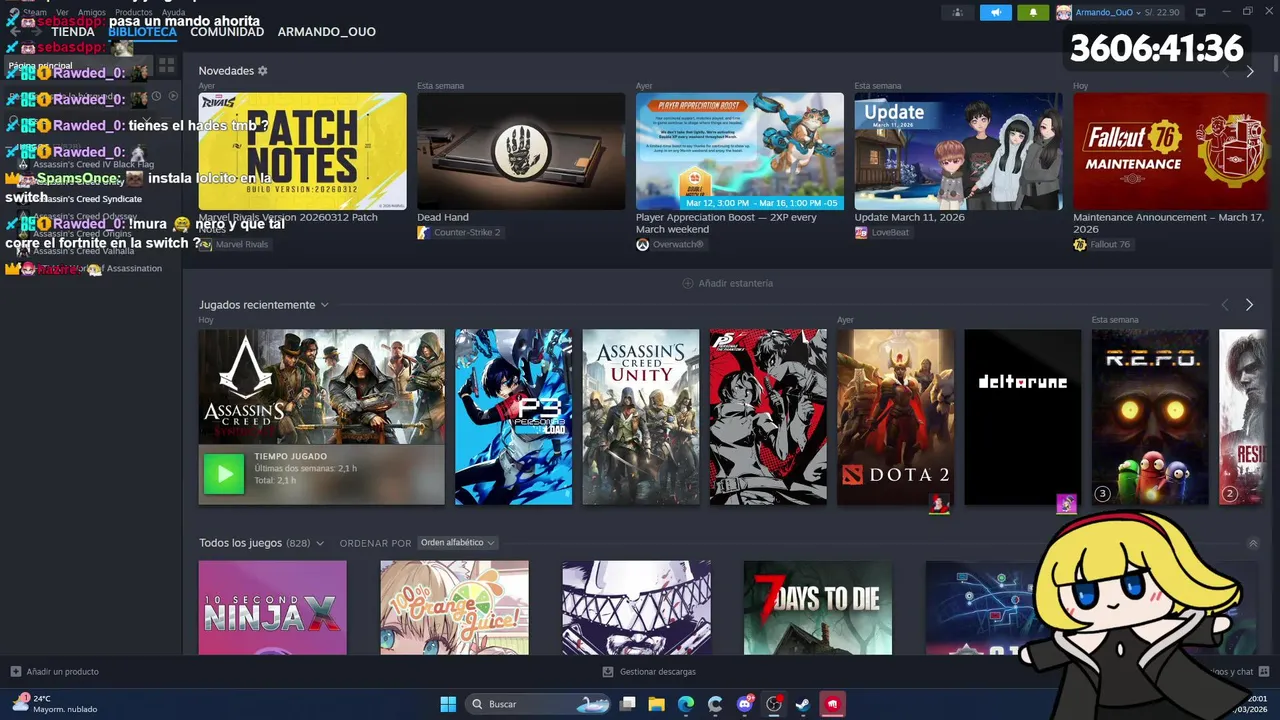This screenshot has width=1280, height=720.
Task: Open the TIENDA tab
Action: point(73,32)
